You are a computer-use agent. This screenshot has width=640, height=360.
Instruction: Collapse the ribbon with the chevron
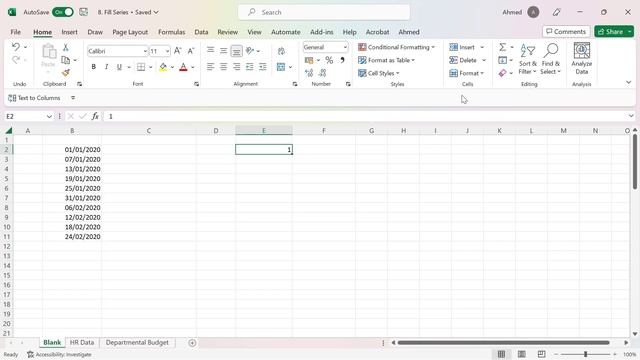tap(629, 82)
